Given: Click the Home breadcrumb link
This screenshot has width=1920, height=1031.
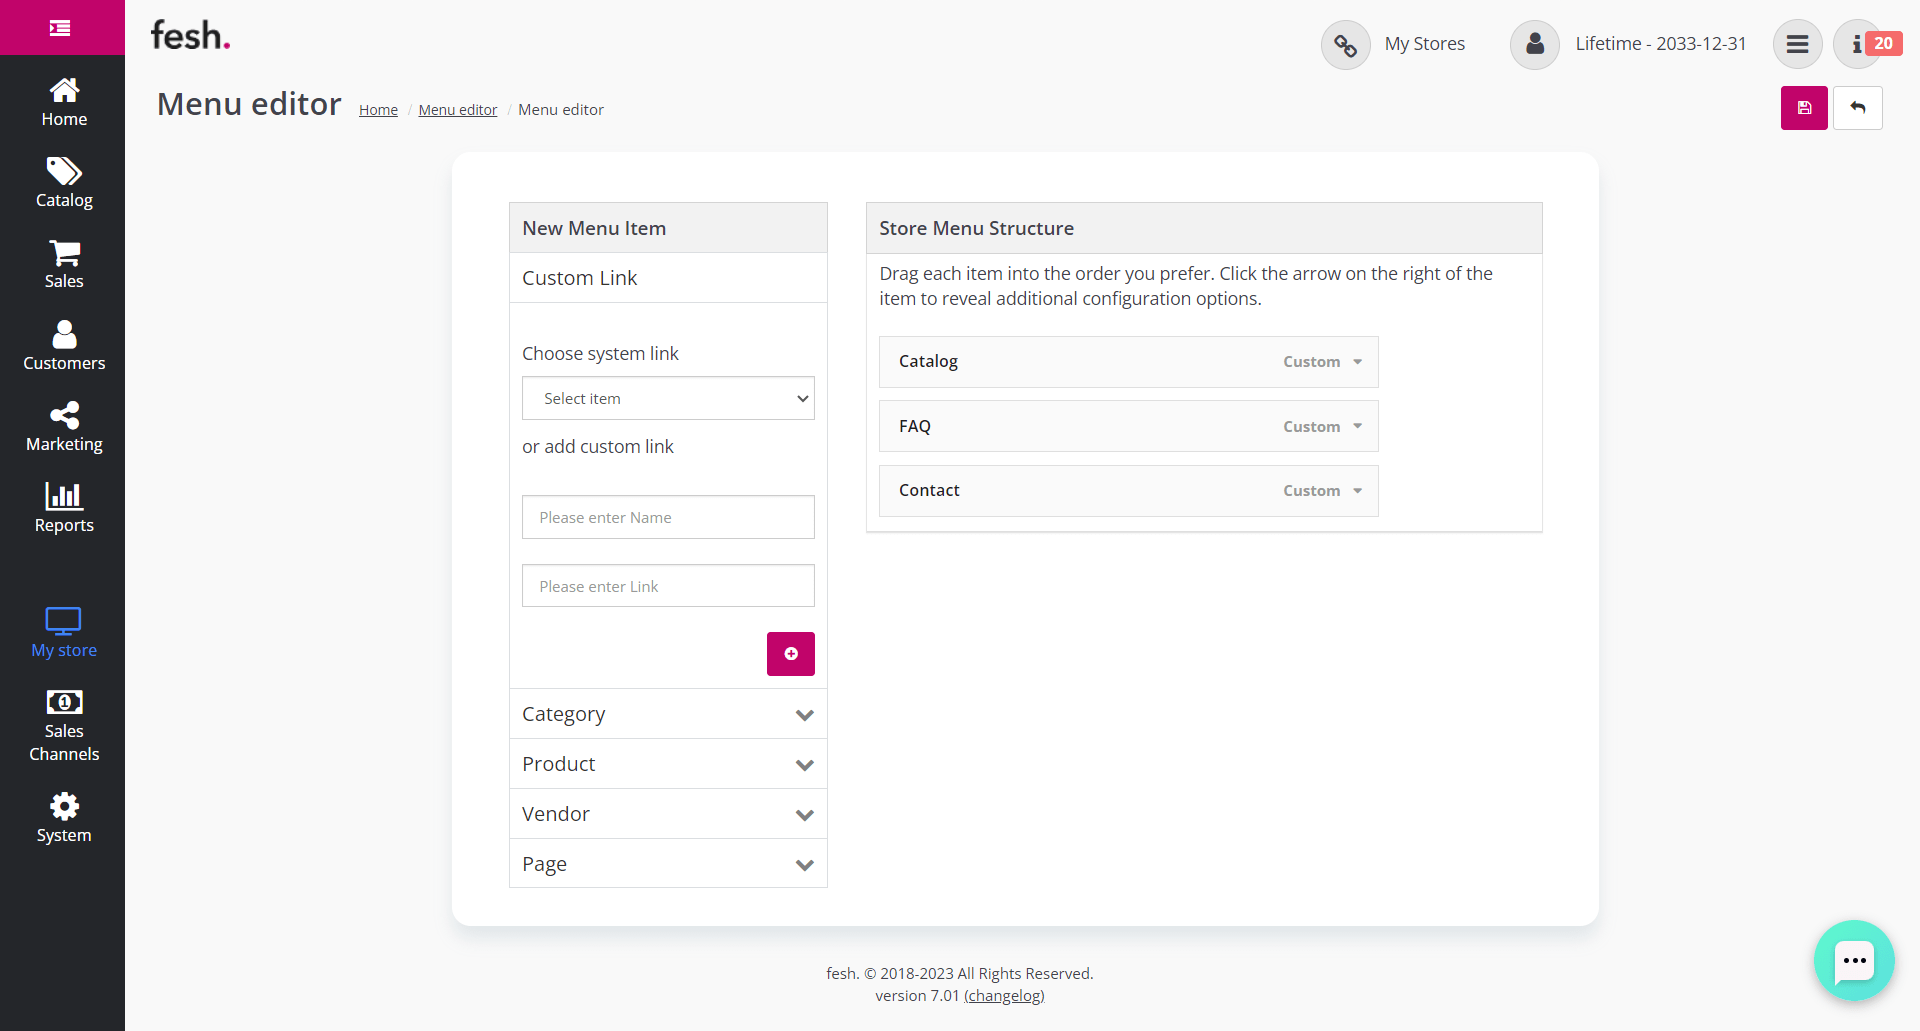Looking at the screenshot, I should 378,110.
